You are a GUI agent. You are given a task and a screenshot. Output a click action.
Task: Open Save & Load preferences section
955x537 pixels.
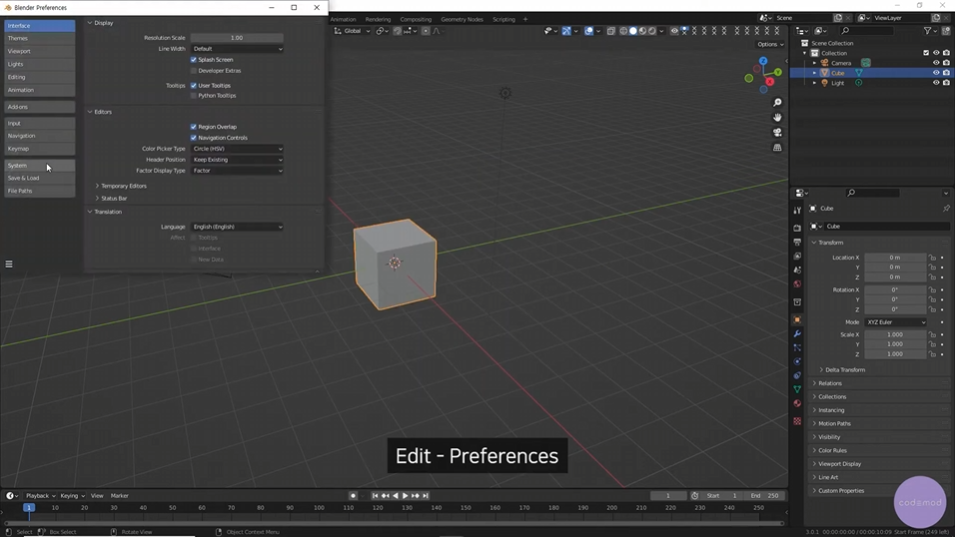coord(40,178)
